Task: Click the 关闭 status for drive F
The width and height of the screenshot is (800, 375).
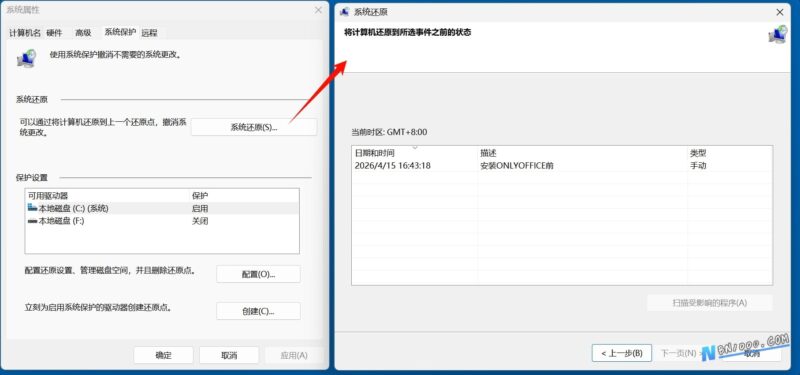Action: [199, 221]
